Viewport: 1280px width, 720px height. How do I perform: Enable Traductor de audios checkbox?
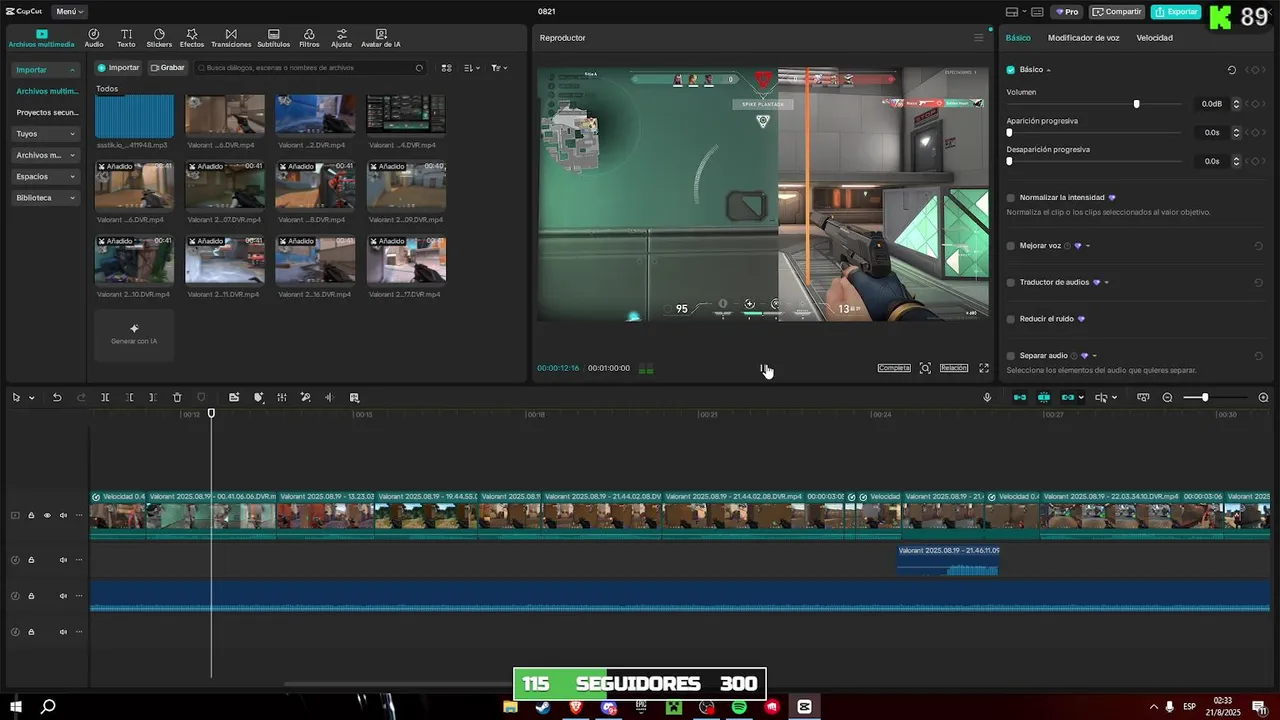[x=1010, y=283]
